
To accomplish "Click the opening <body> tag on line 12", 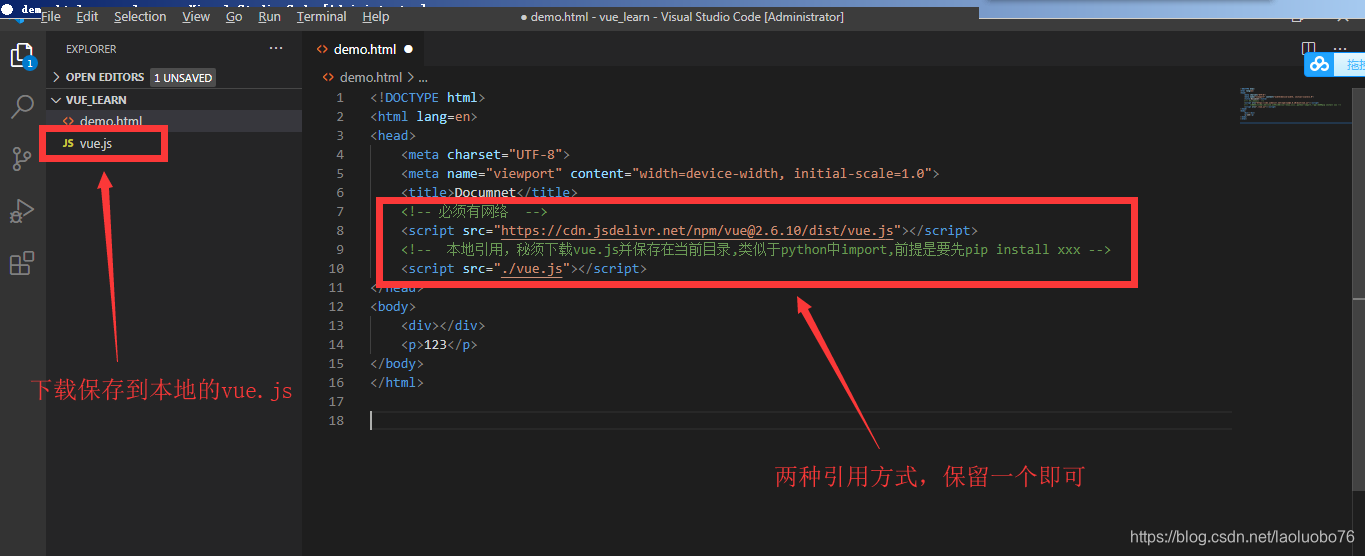I will pos(393,307).
